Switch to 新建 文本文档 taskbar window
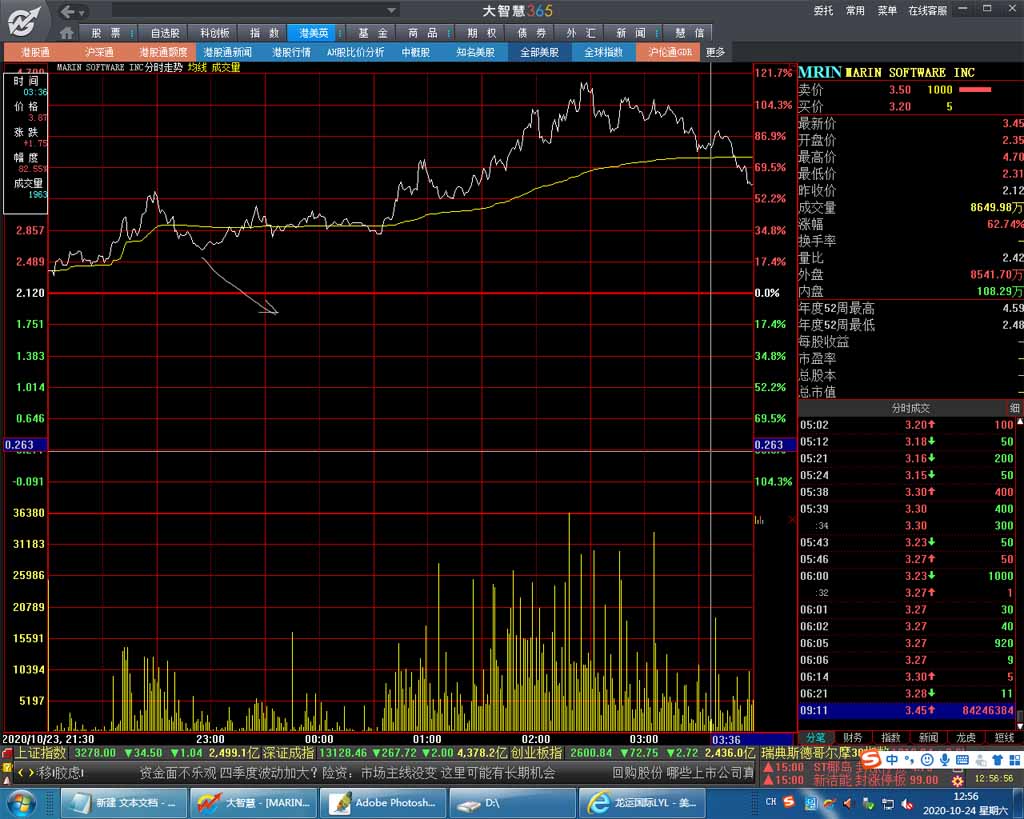This screenshot has width=1024, height=819. tap(124, 802)
